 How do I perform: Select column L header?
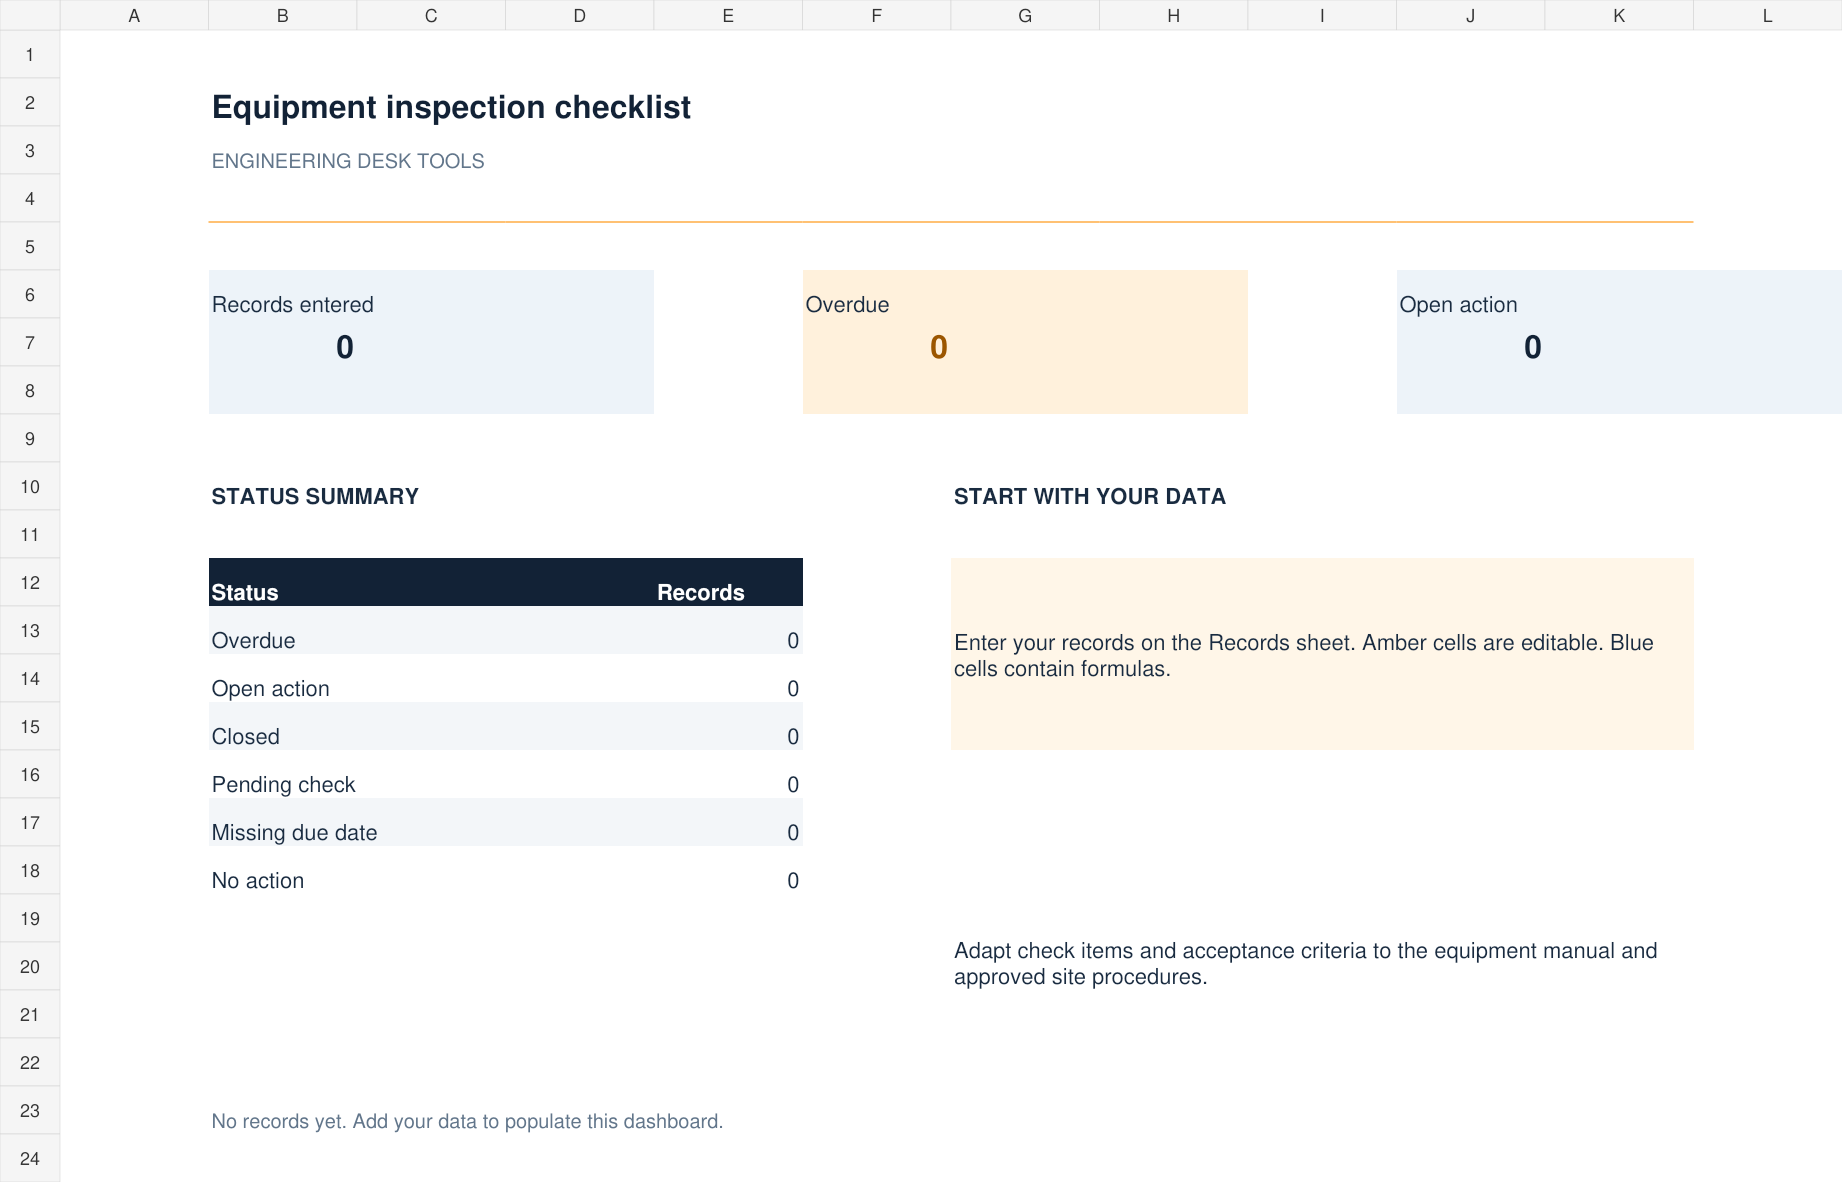tap(1767, 15)
